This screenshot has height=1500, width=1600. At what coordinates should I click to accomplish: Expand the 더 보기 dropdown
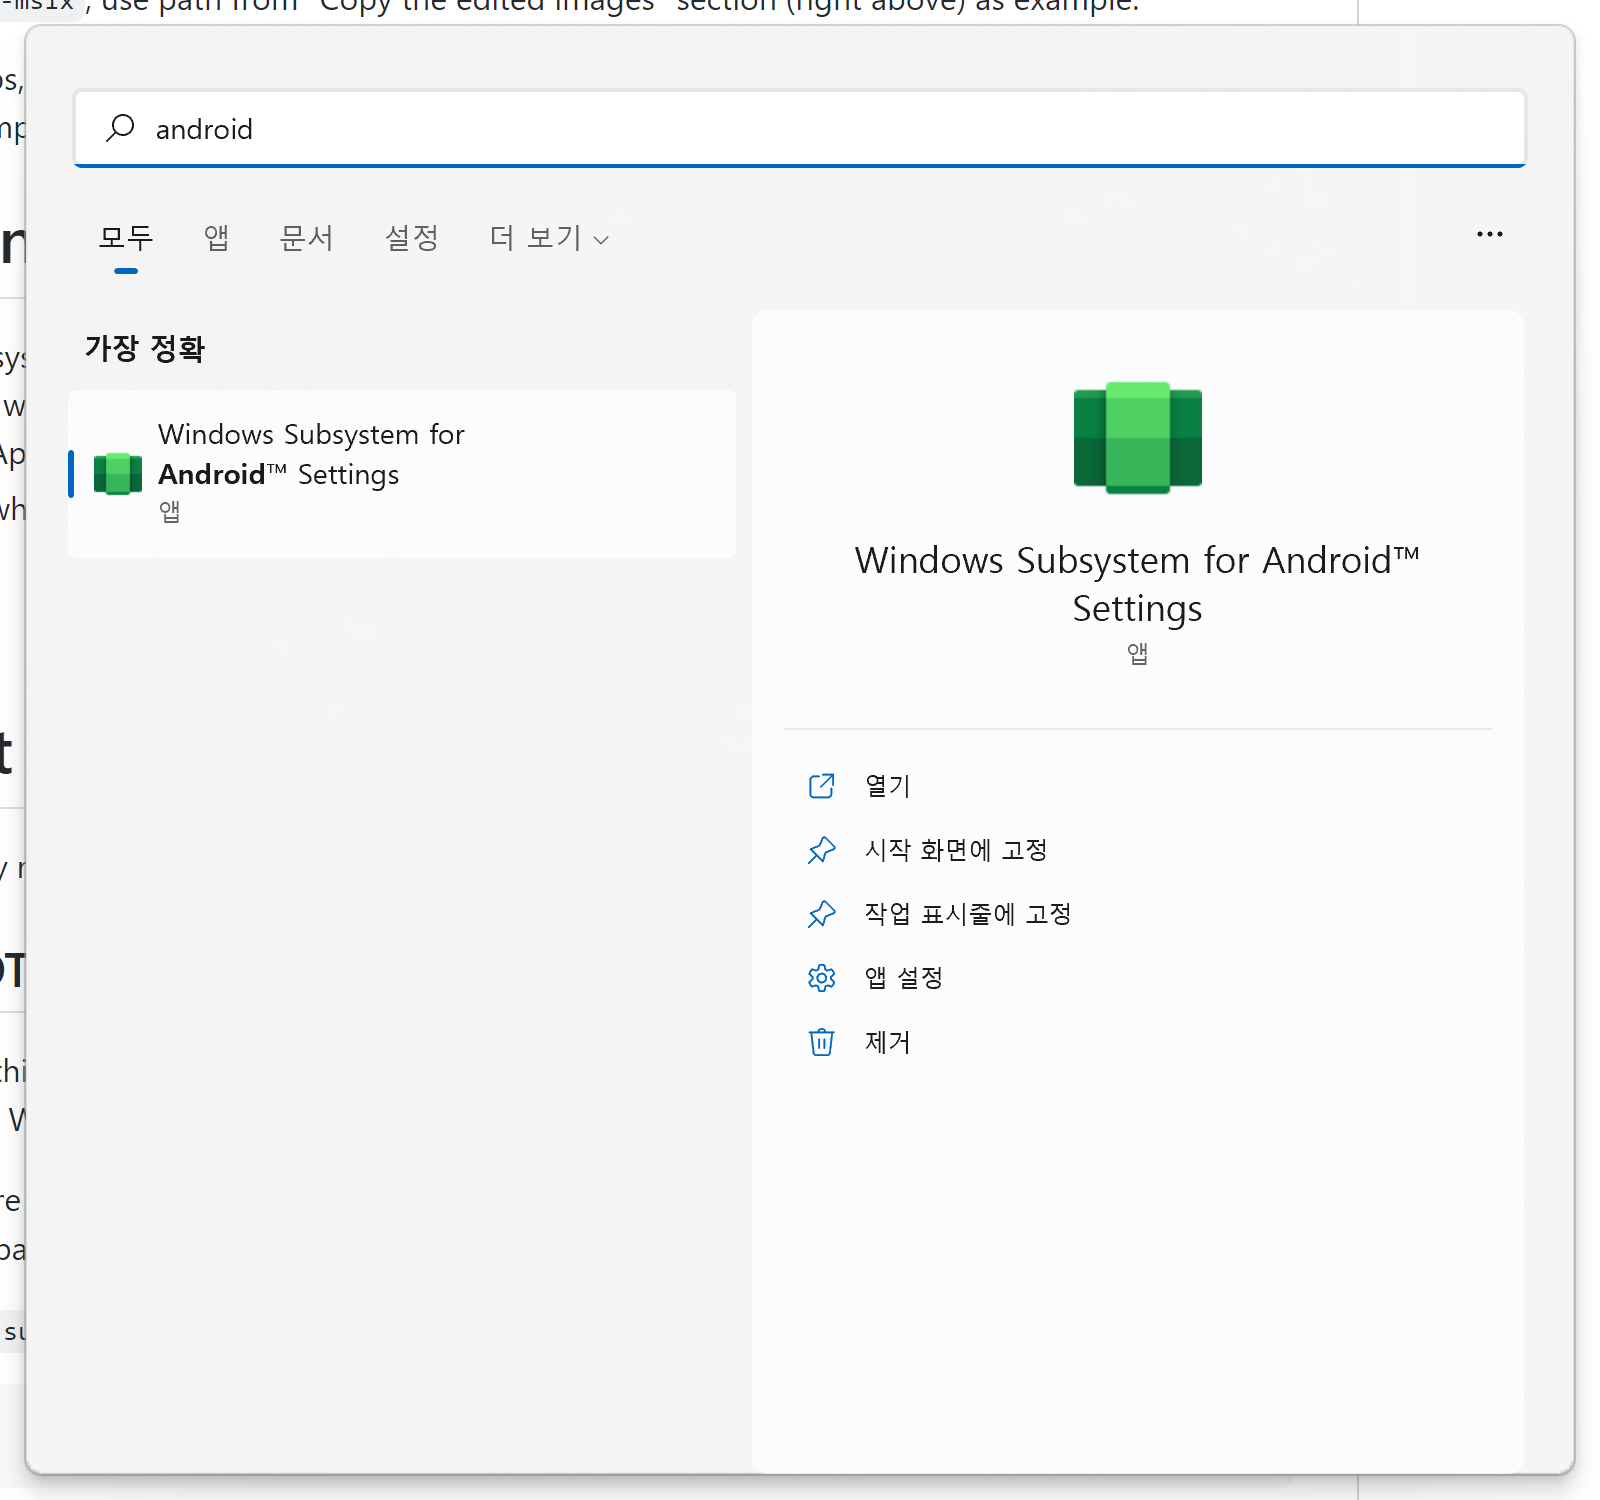549,238
